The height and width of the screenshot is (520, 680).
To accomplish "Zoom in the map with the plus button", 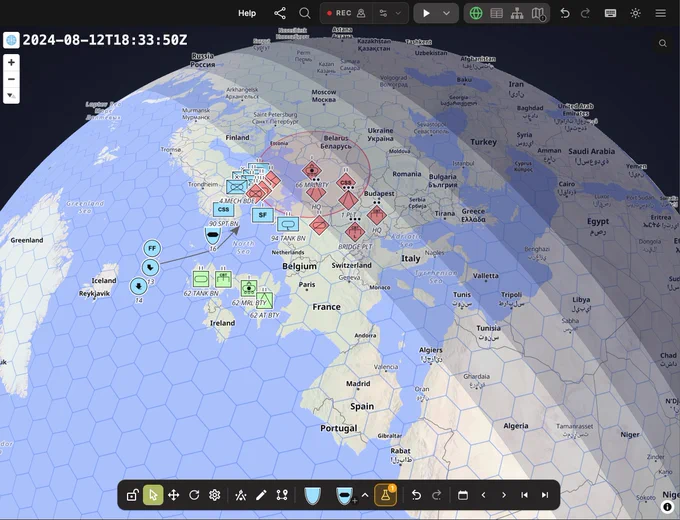I will 11,62.
